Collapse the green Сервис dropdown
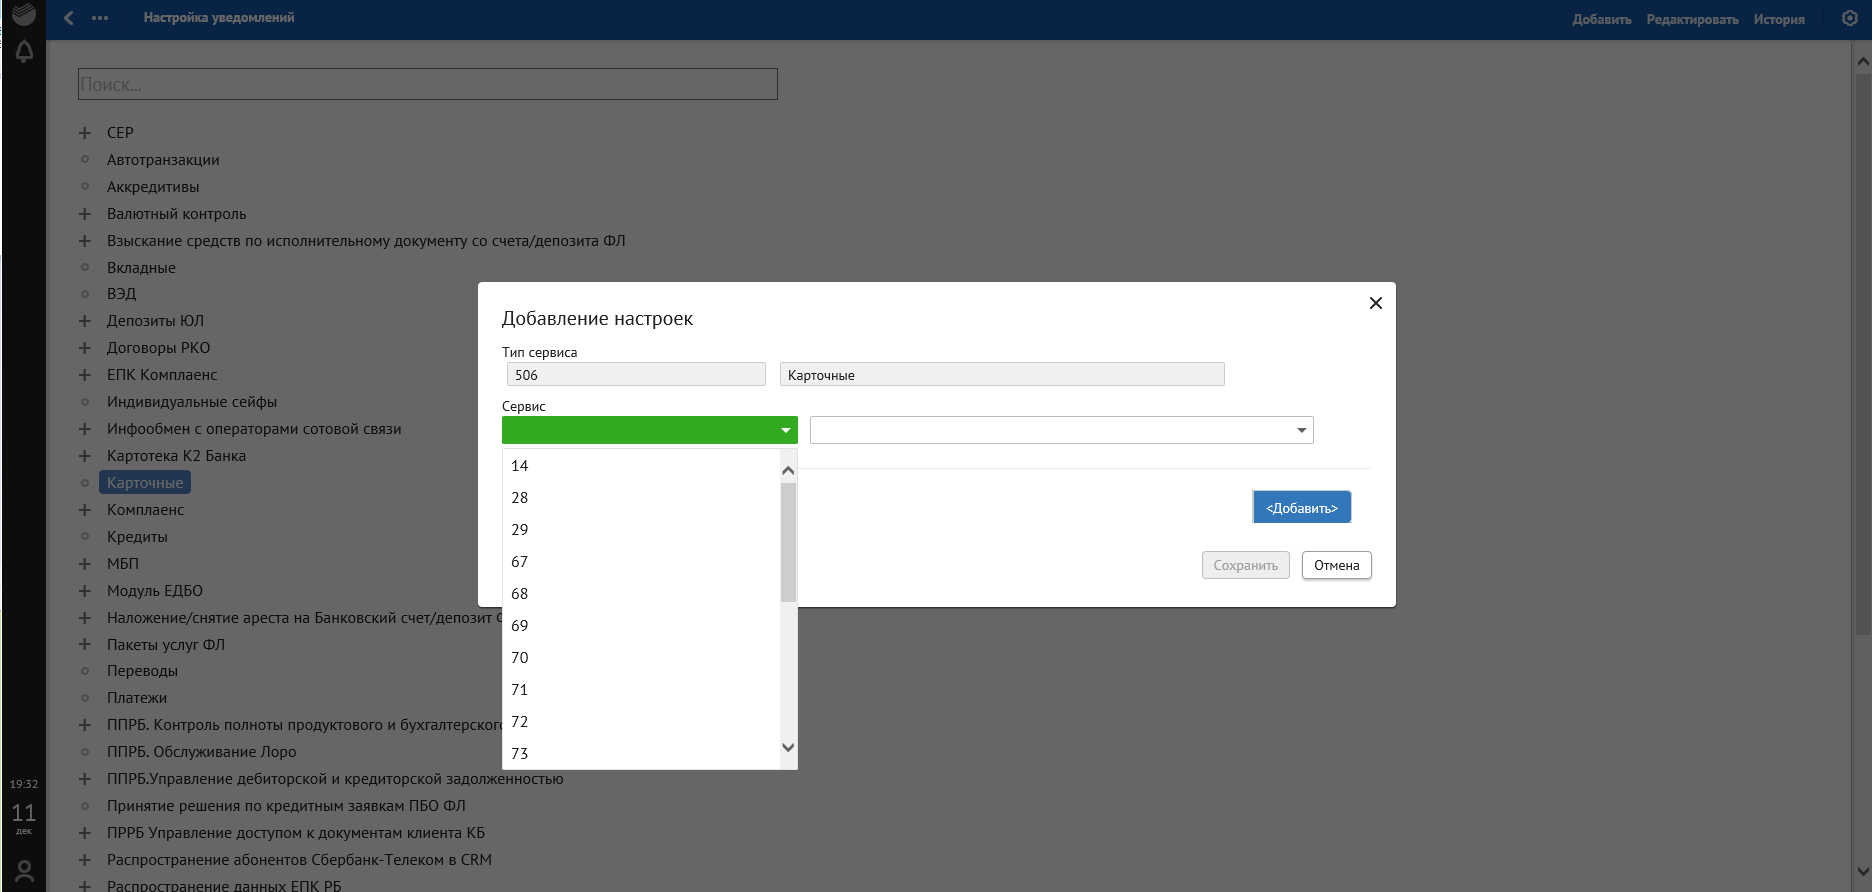Screen dimensions: 1872x892 click(x=786, y=430)
